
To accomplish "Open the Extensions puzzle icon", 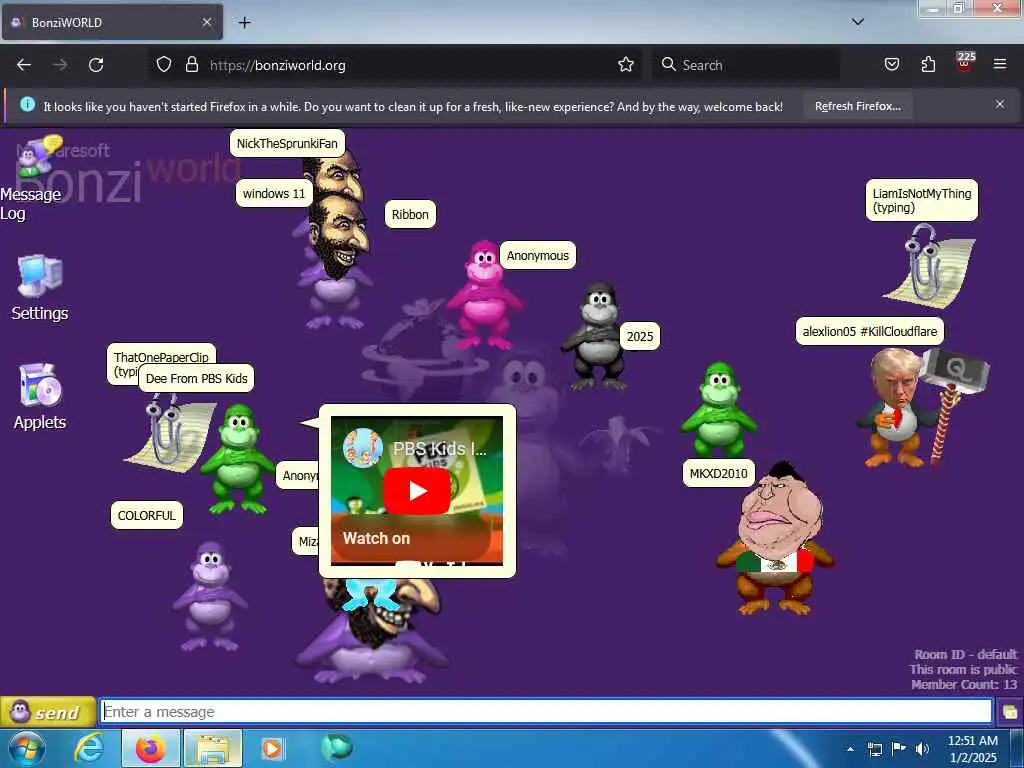I will tap(928, 65).
